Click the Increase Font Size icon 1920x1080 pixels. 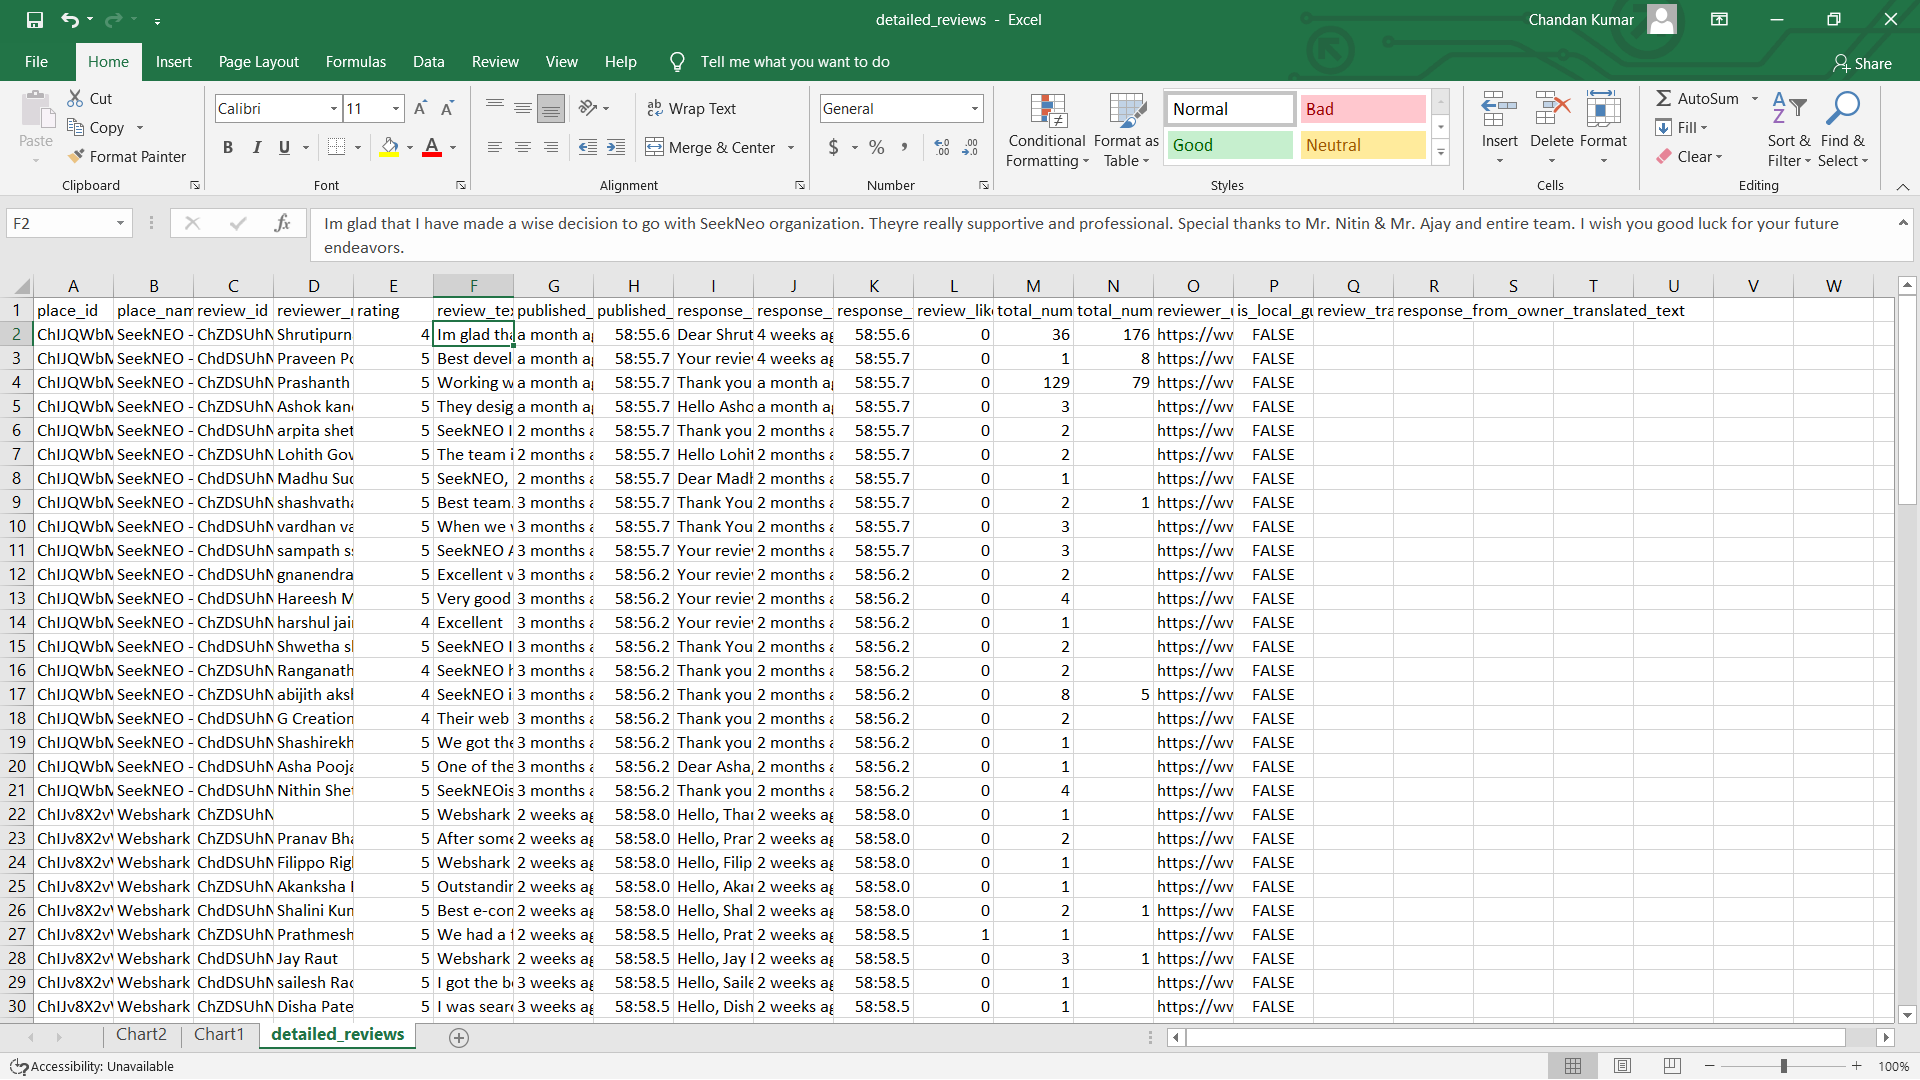tap(420, 108)
